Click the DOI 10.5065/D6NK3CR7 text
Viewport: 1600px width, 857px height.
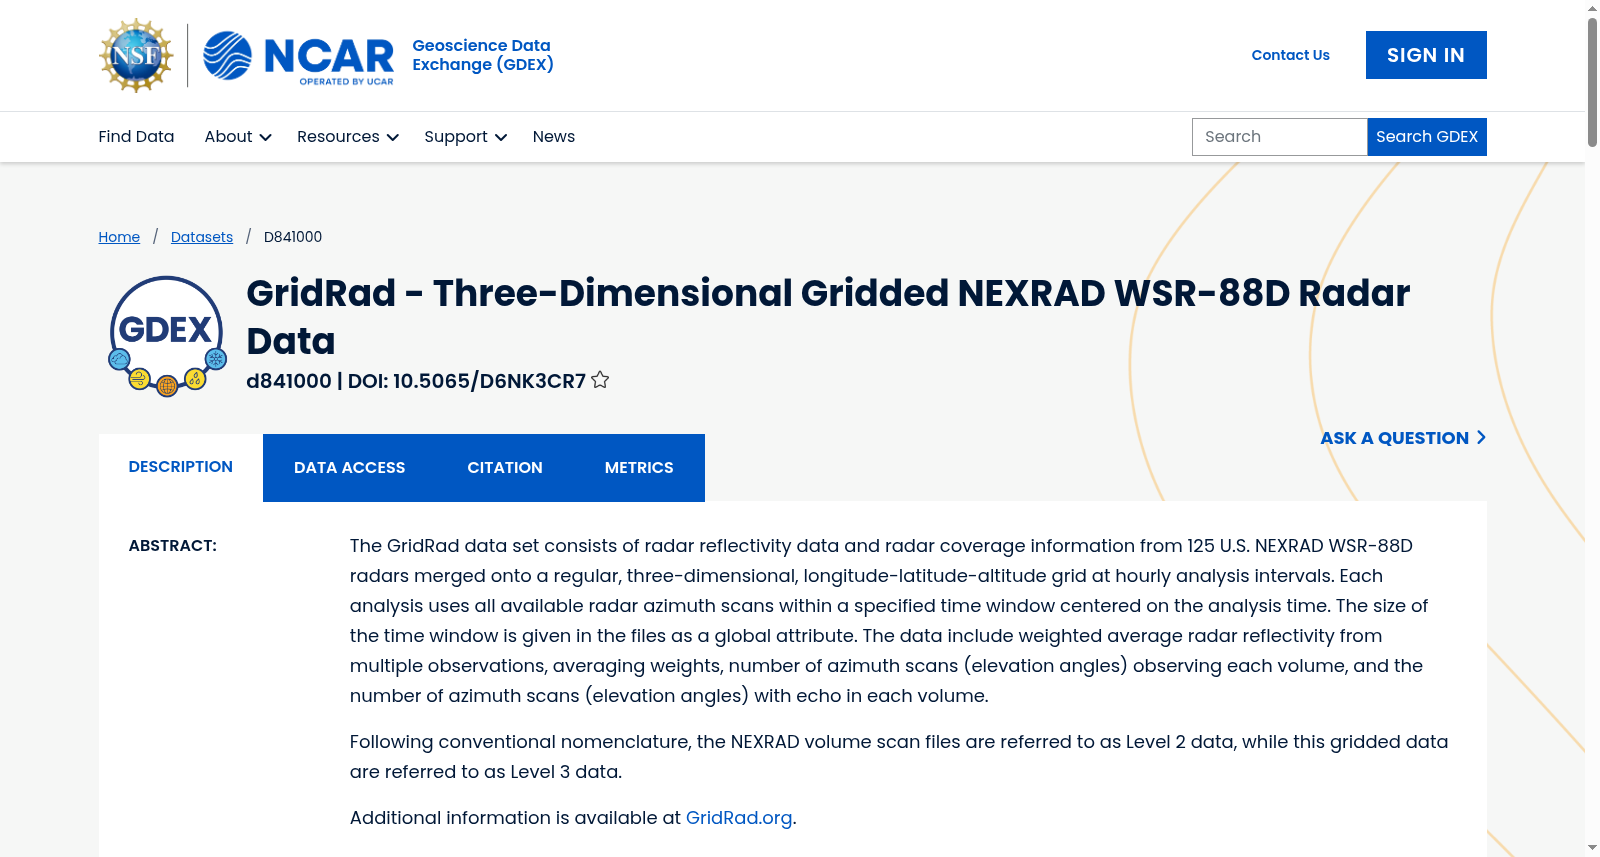tap(467, 381)
